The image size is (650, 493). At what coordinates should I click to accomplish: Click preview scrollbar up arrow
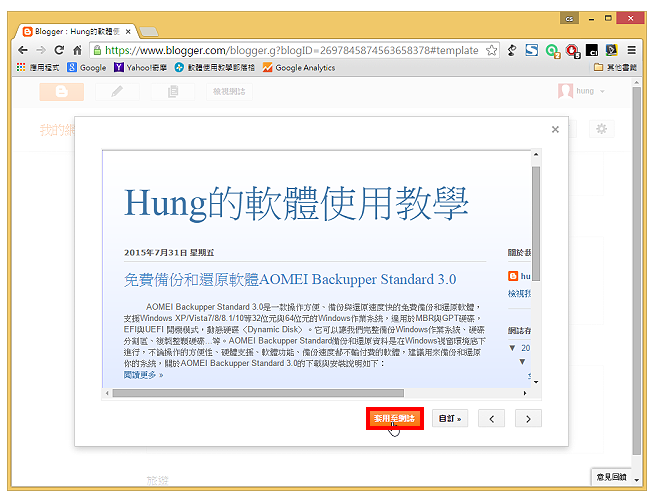[536, 155]
